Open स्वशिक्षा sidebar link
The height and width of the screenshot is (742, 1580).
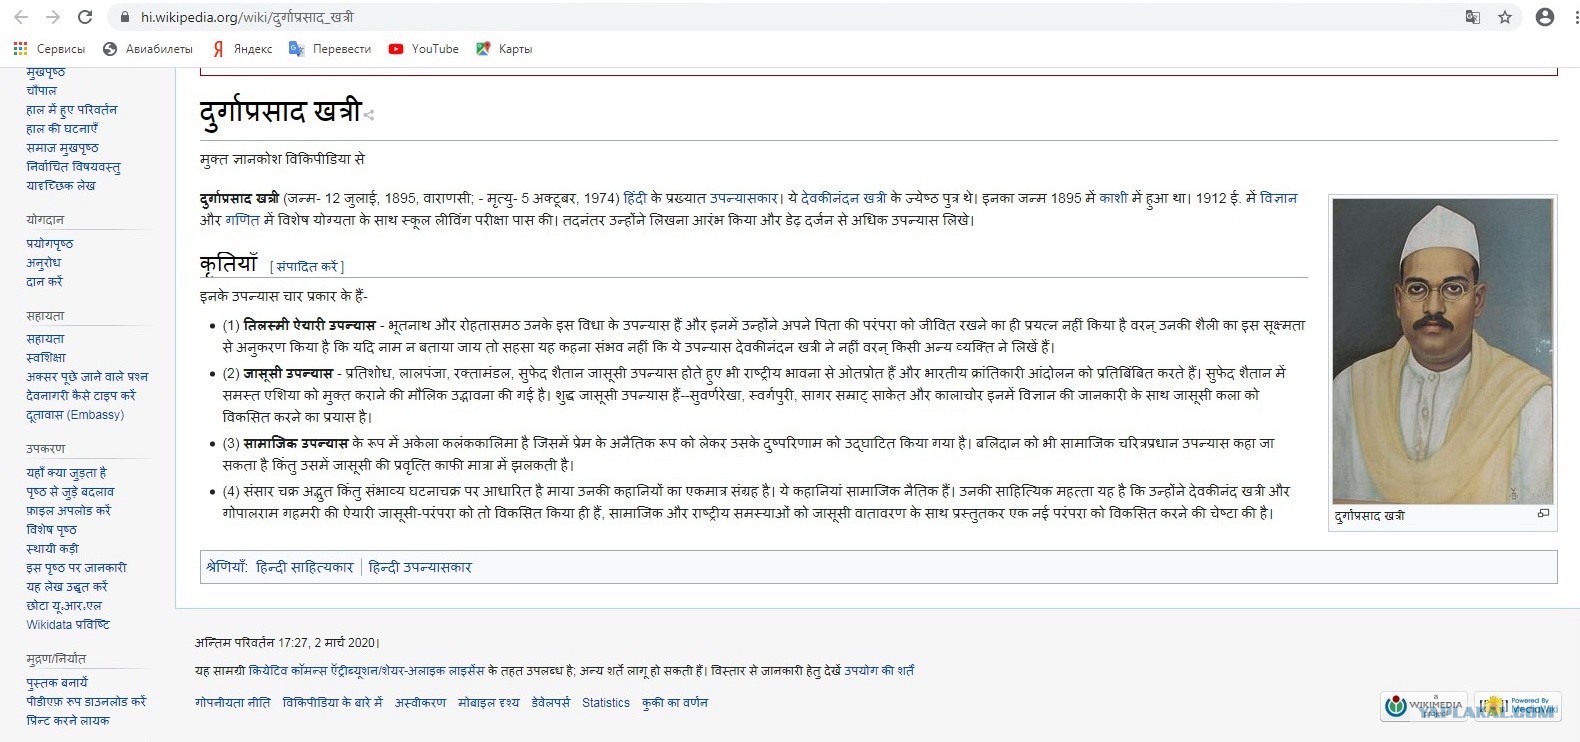[46, 358]
